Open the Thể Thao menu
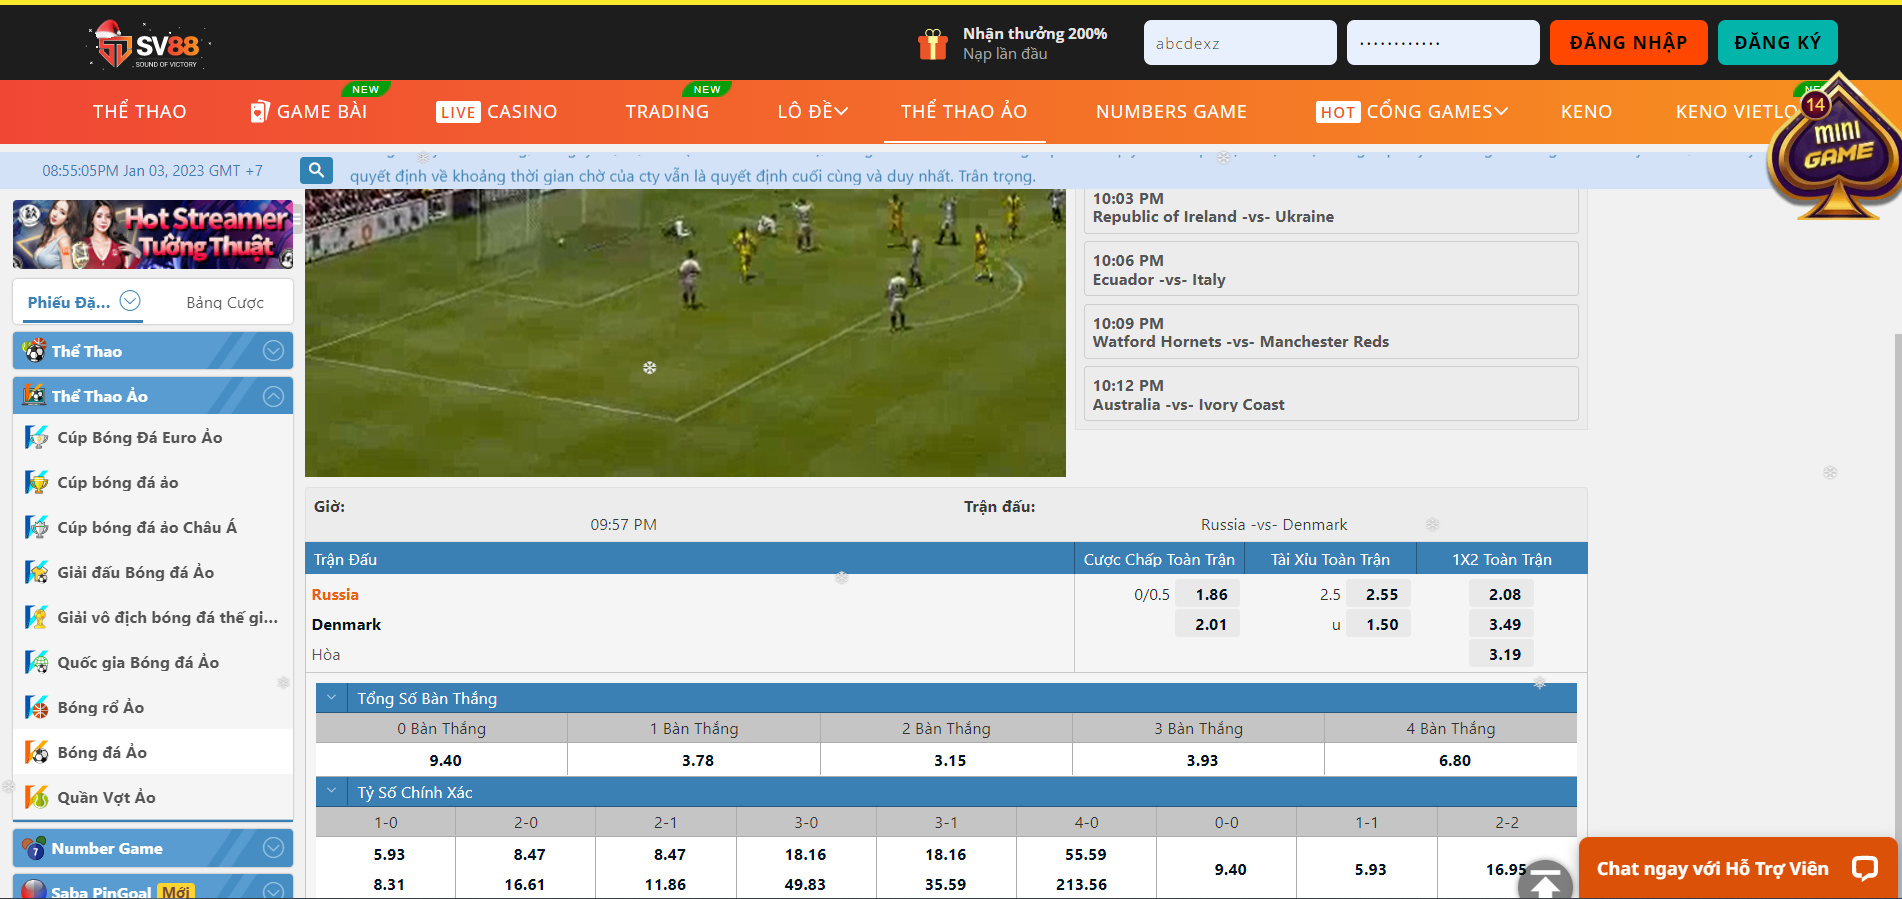This screenshot has height=899, width=1902. (x=140, y=111)
